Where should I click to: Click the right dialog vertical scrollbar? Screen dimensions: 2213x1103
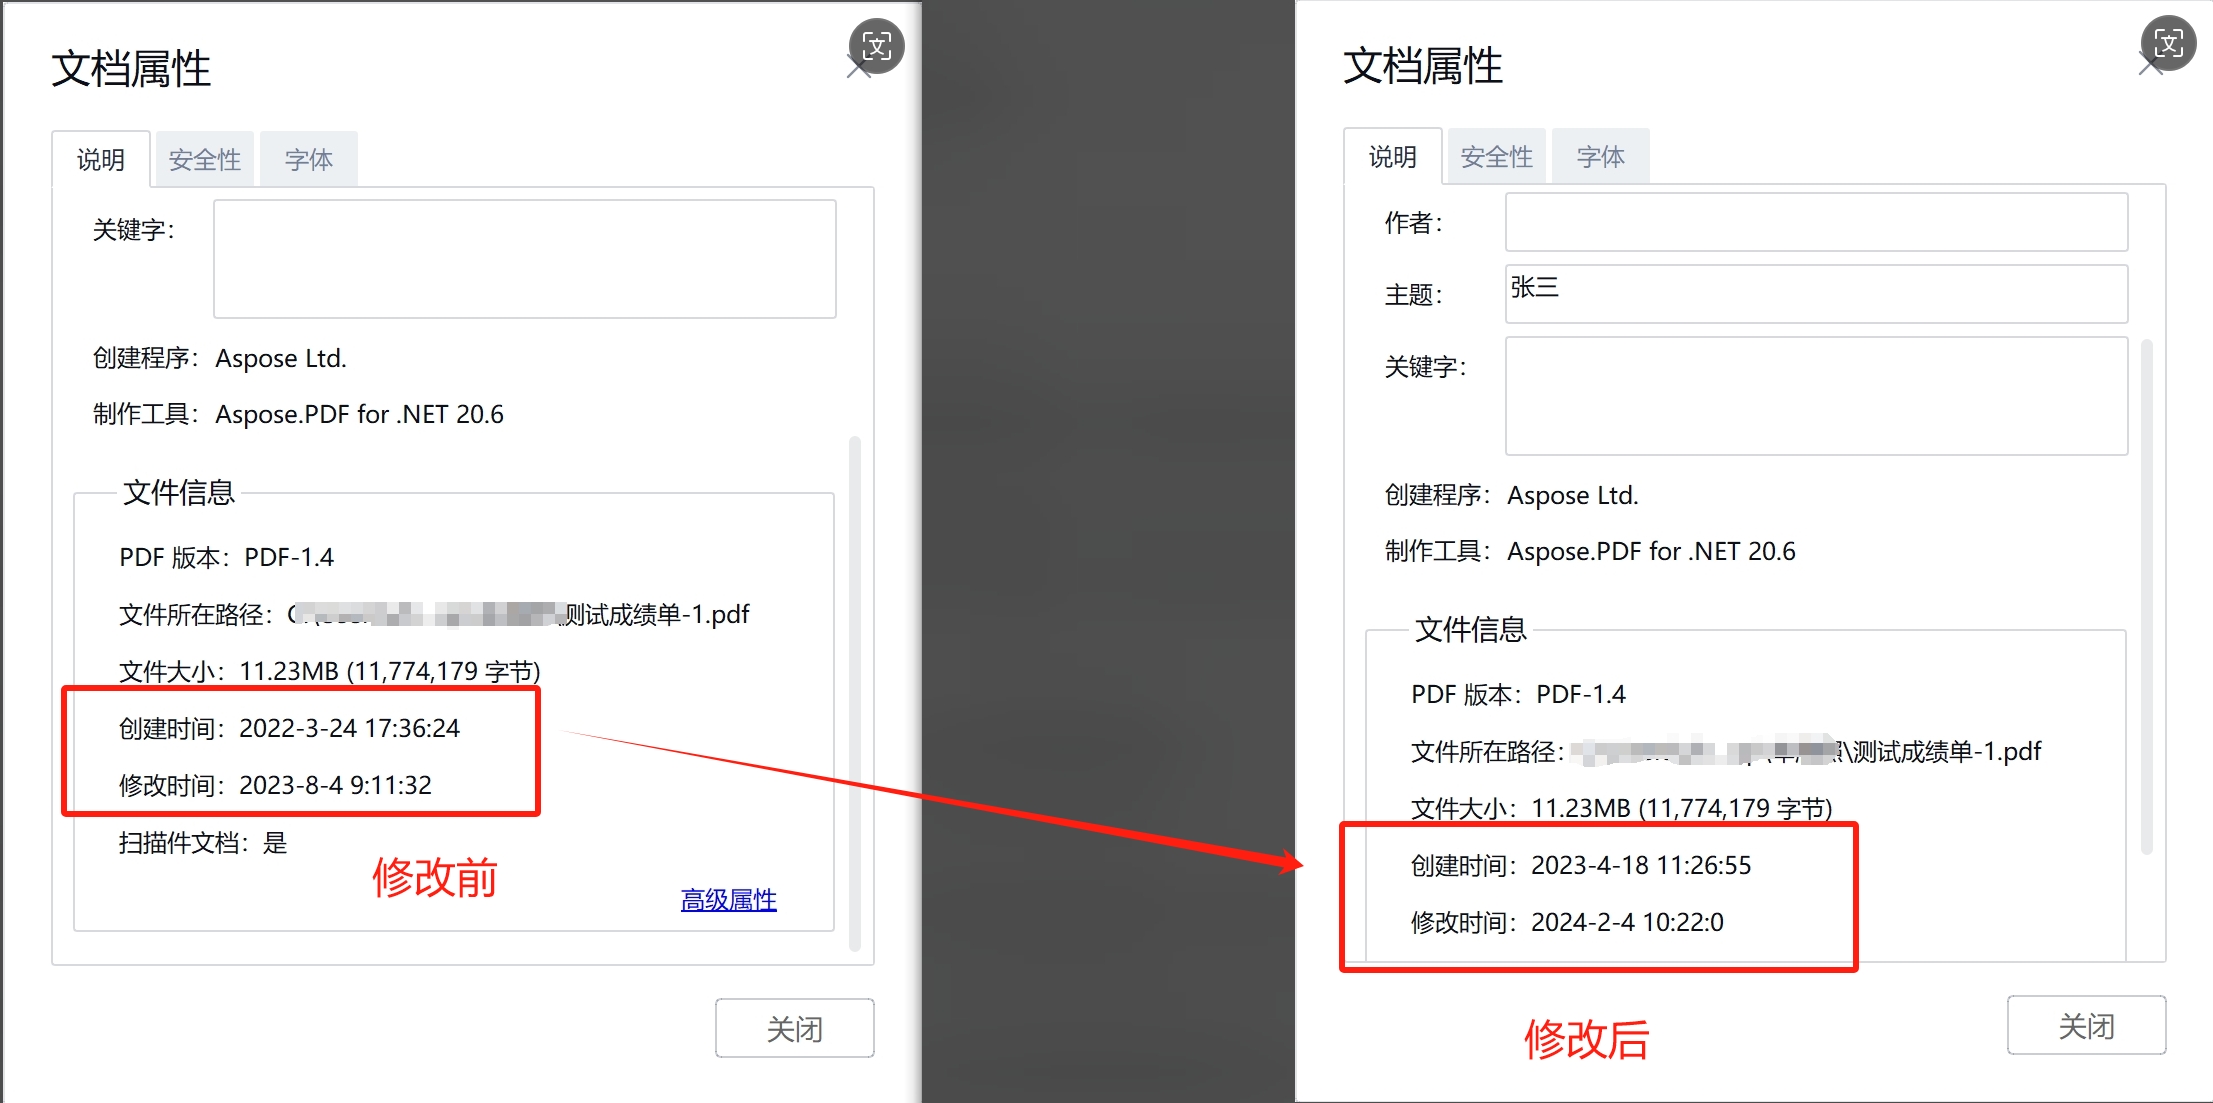2146,595
